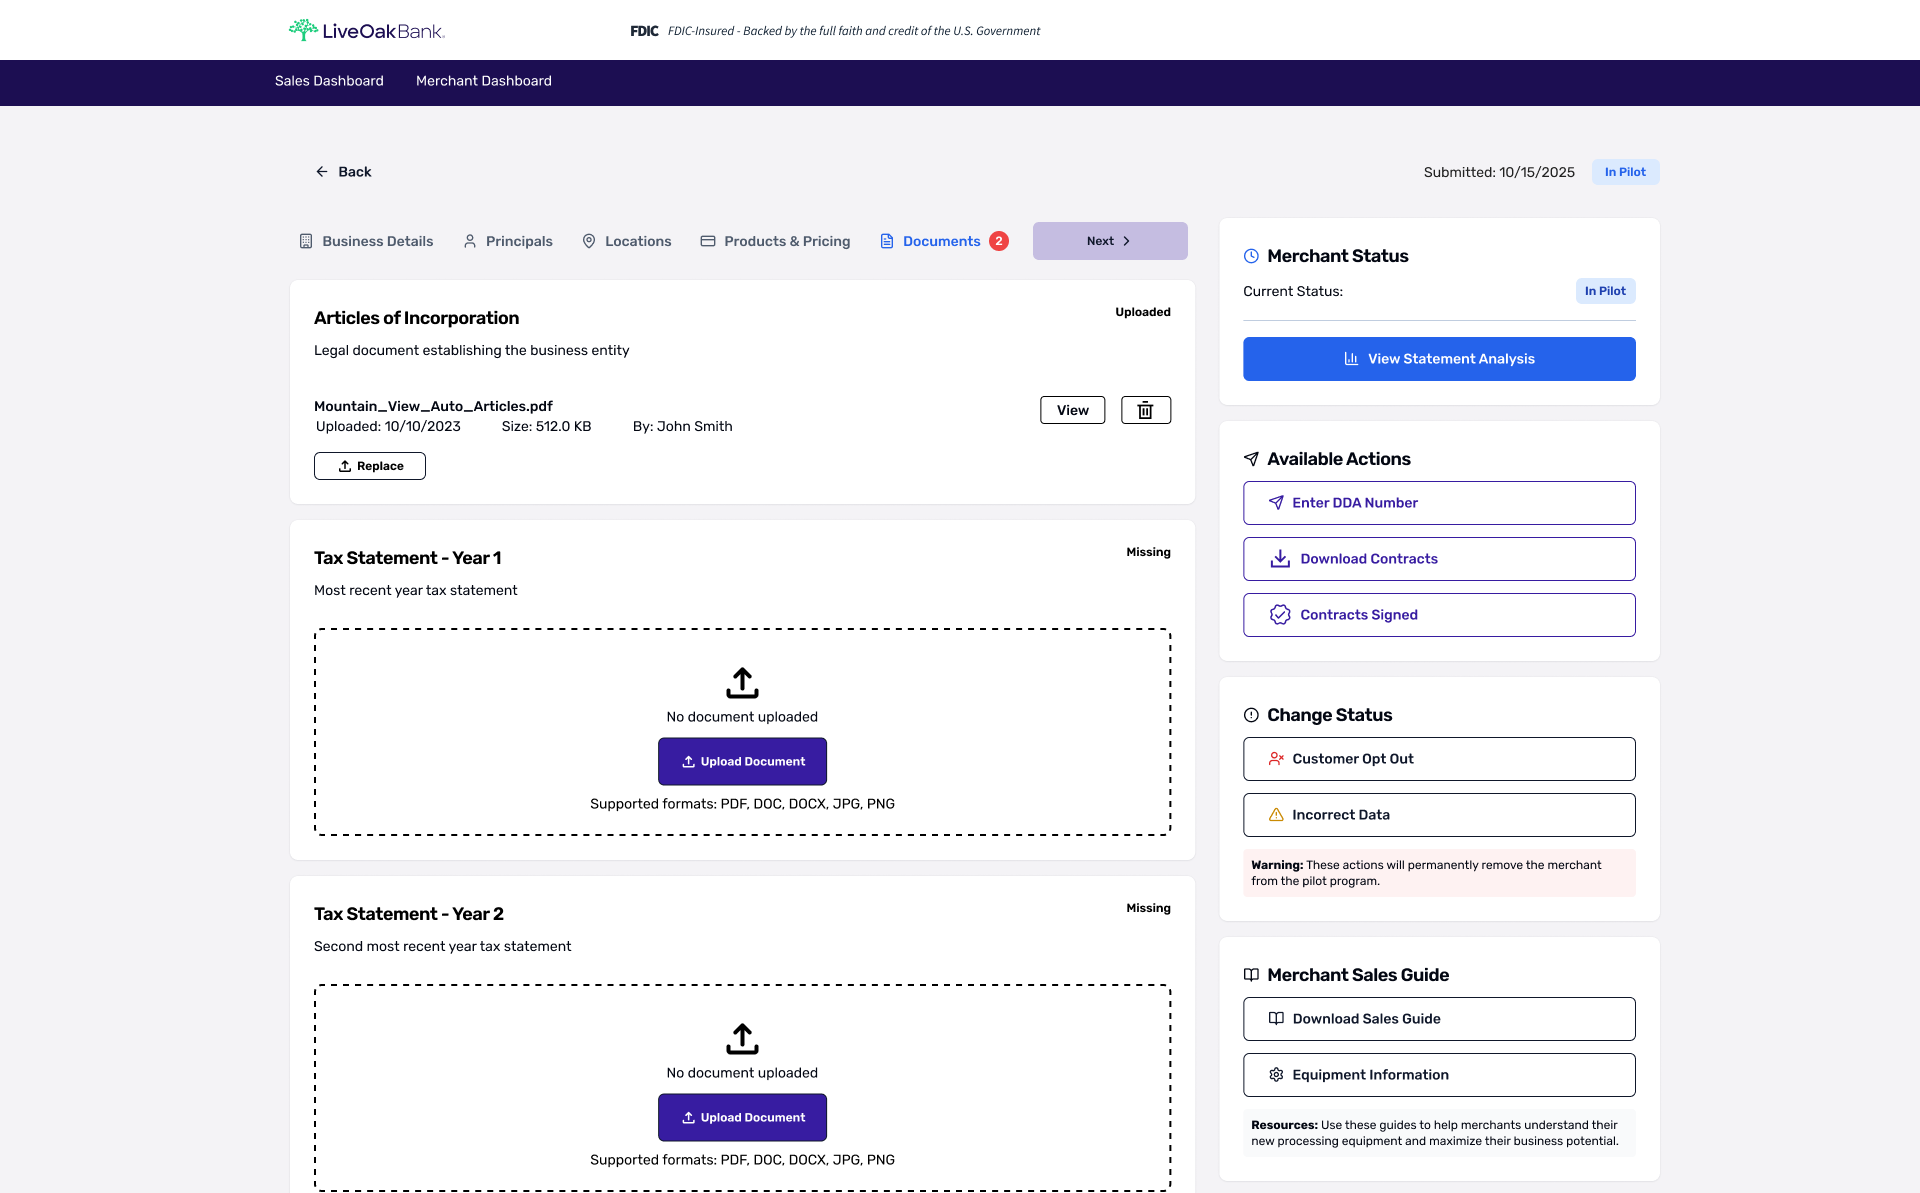Click the trash icon for Articles of Incorporation
The height and width of the screenshot is (1193, 1920).
tap(1145, 410)
